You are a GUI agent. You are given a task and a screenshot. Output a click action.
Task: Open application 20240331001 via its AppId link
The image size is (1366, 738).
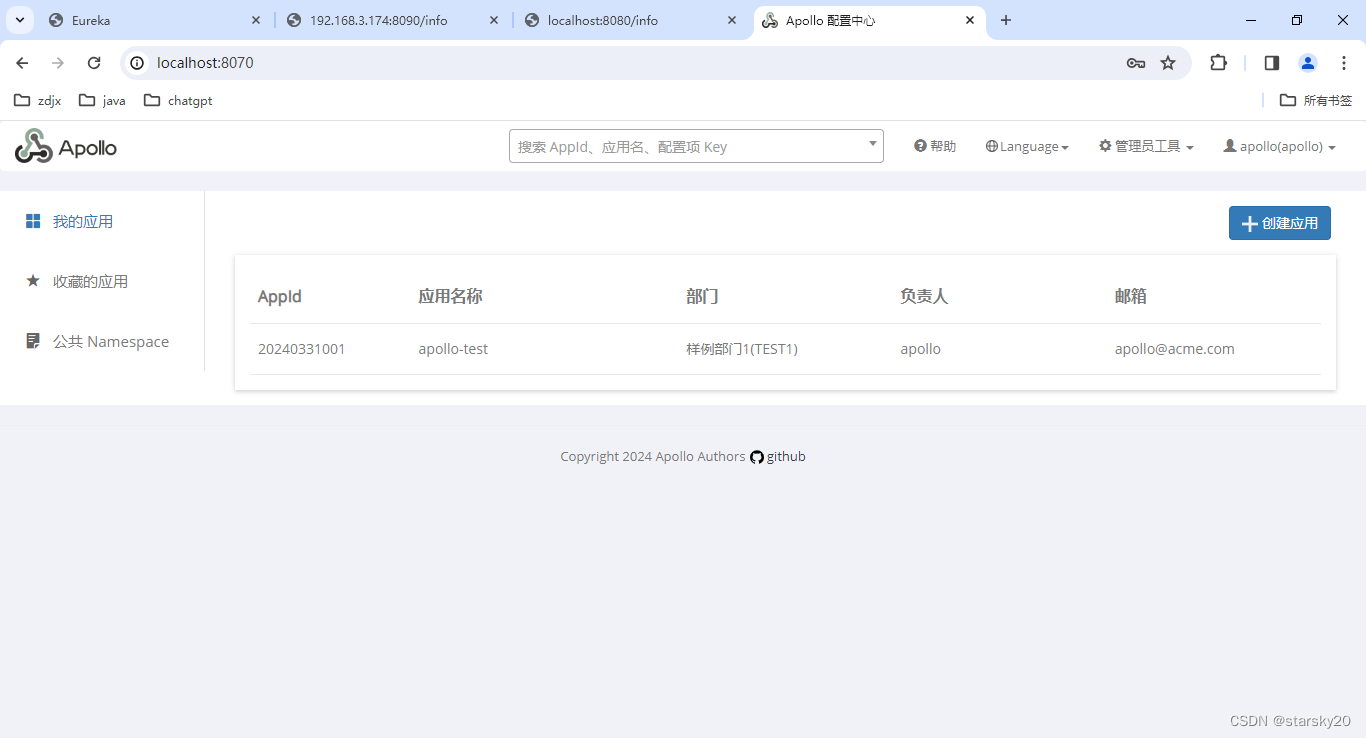[302, 348]
